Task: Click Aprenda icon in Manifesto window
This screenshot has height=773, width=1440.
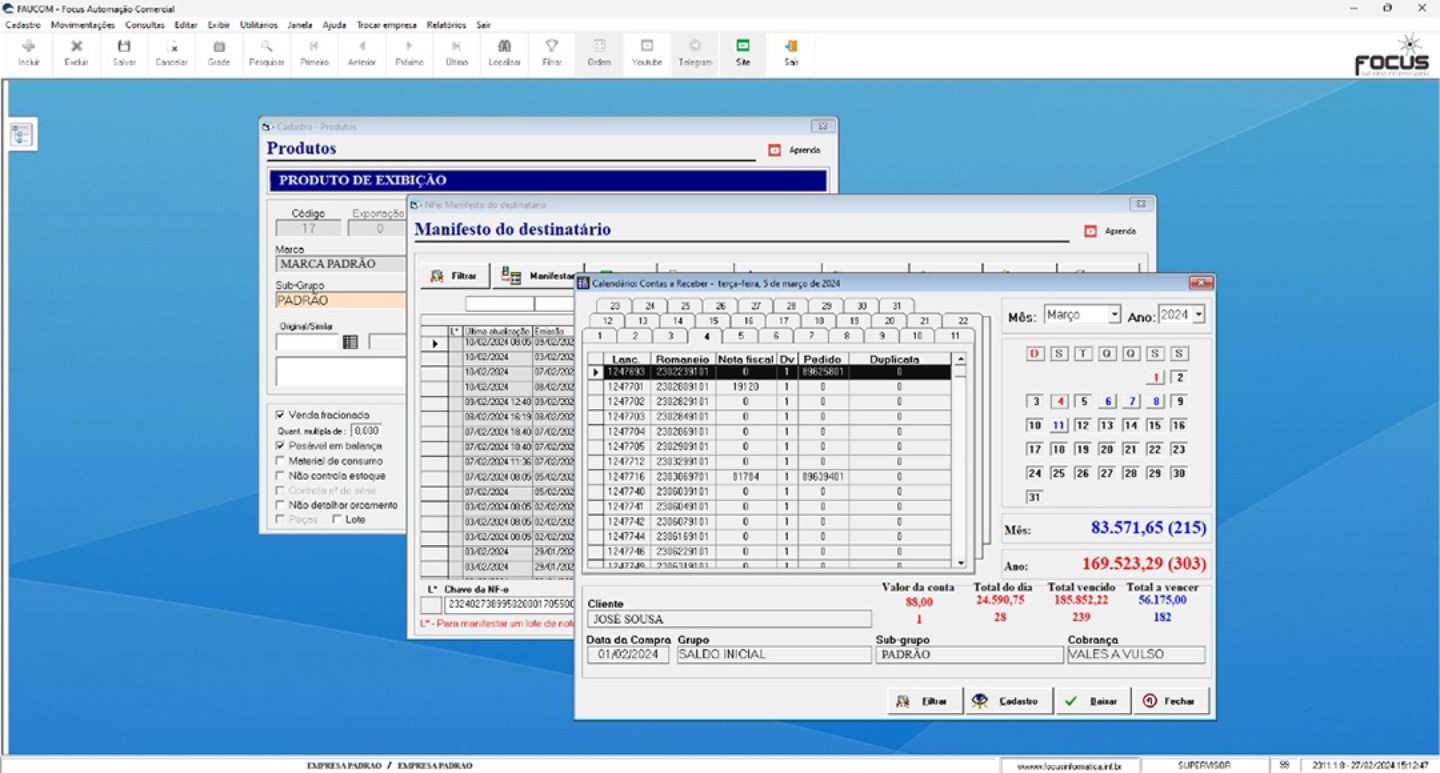Action: 1091,231
